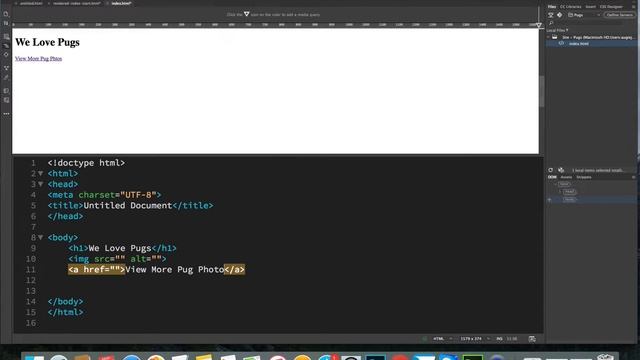Open the 1179 x 374 window size dropdown
The image size is (640, 360).
point(475,339)
